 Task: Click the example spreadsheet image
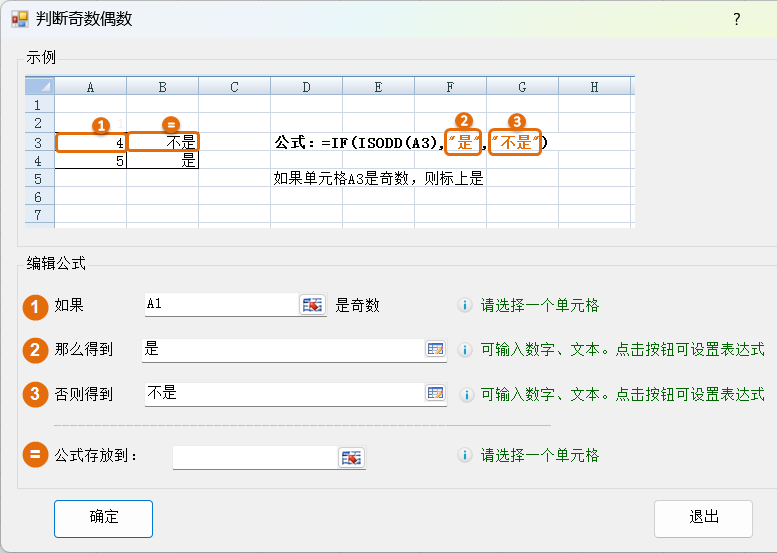[330, 152]
